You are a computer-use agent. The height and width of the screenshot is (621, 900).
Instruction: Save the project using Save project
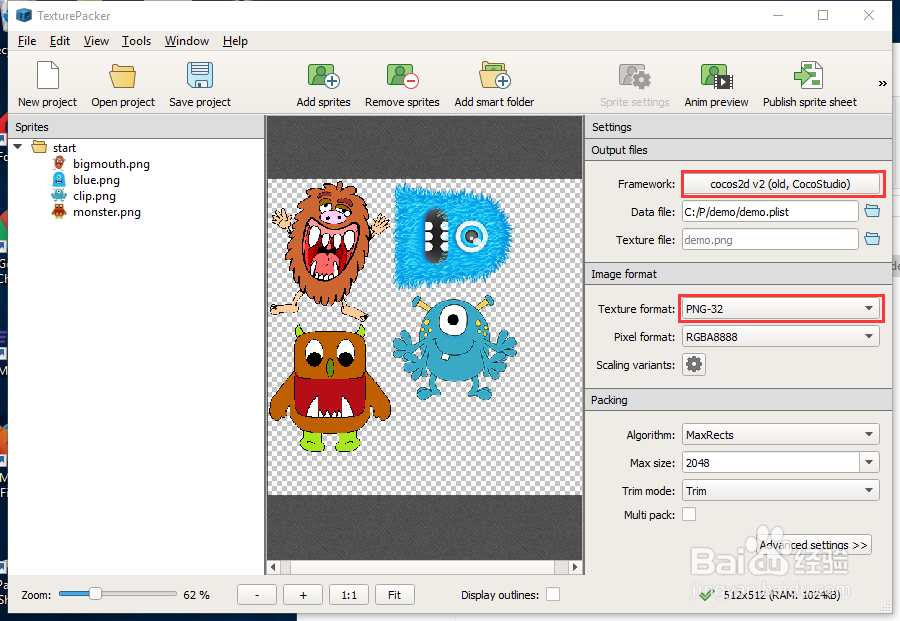(x=200, y=84)
